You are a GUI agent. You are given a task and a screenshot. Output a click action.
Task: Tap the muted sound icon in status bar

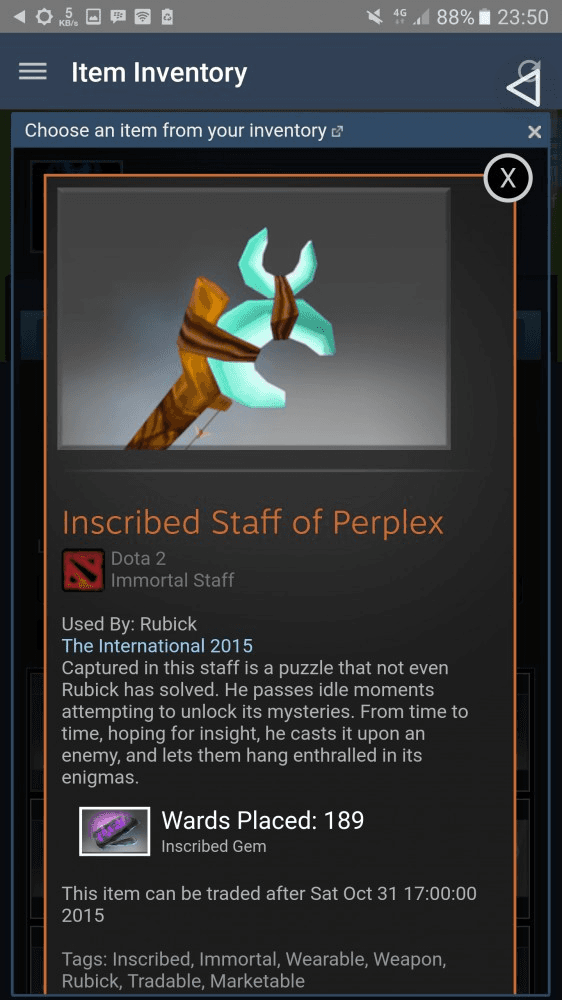click(x=375, y=17)
